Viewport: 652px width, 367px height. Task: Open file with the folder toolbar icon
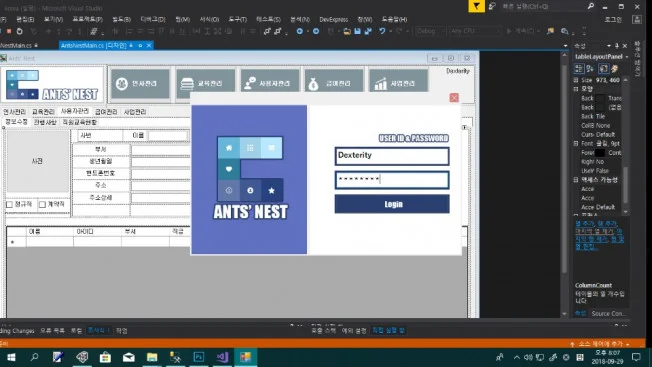pyautogui.click(x=347, y=31)
